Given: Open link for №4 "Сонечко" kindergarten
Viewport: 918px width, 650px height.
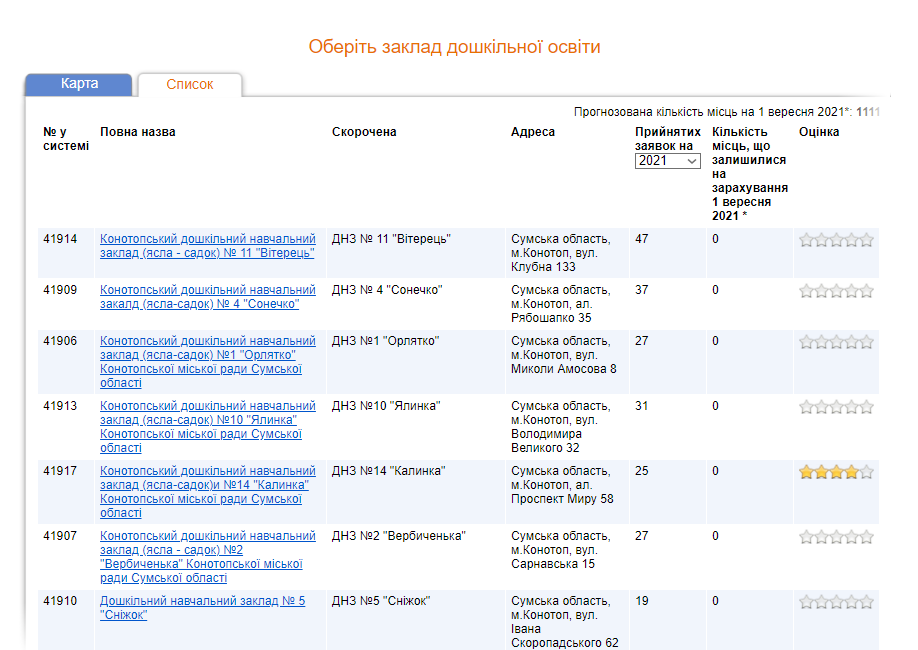Looking at the screenshot, I should [207, 297].
